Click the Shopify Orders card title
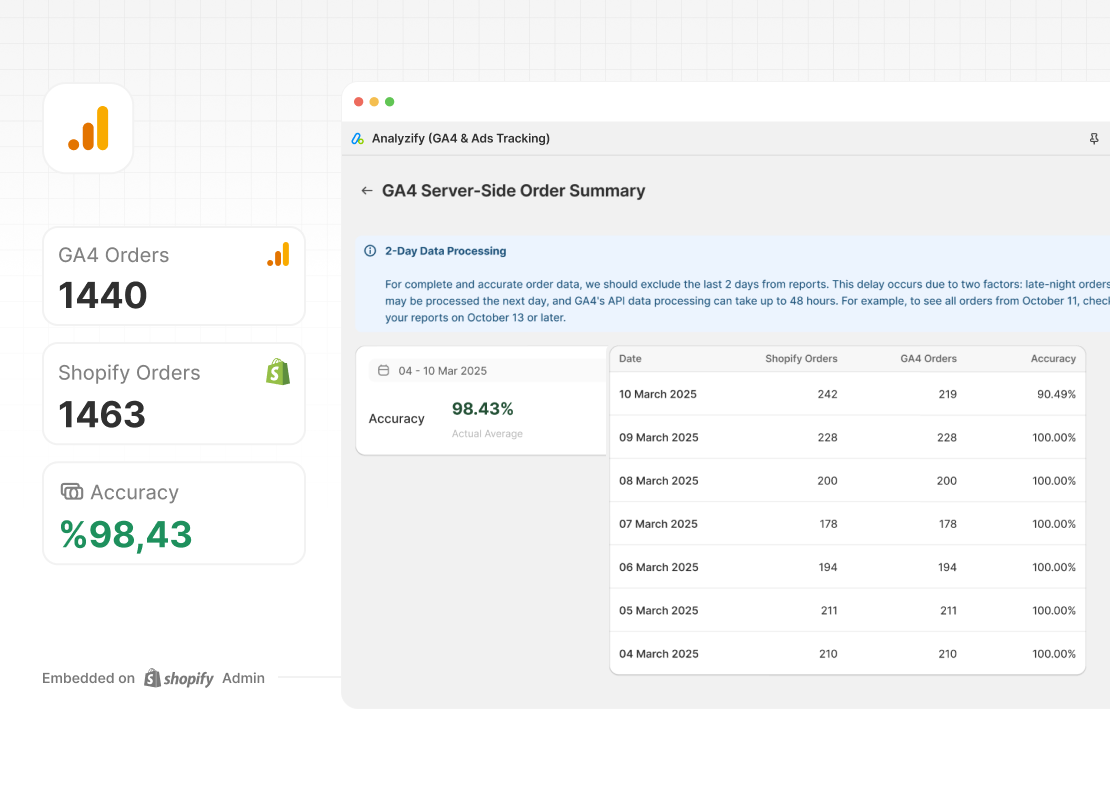This screenshot has height=790, width=1110. pyautogui.click(x=129, y=372)
